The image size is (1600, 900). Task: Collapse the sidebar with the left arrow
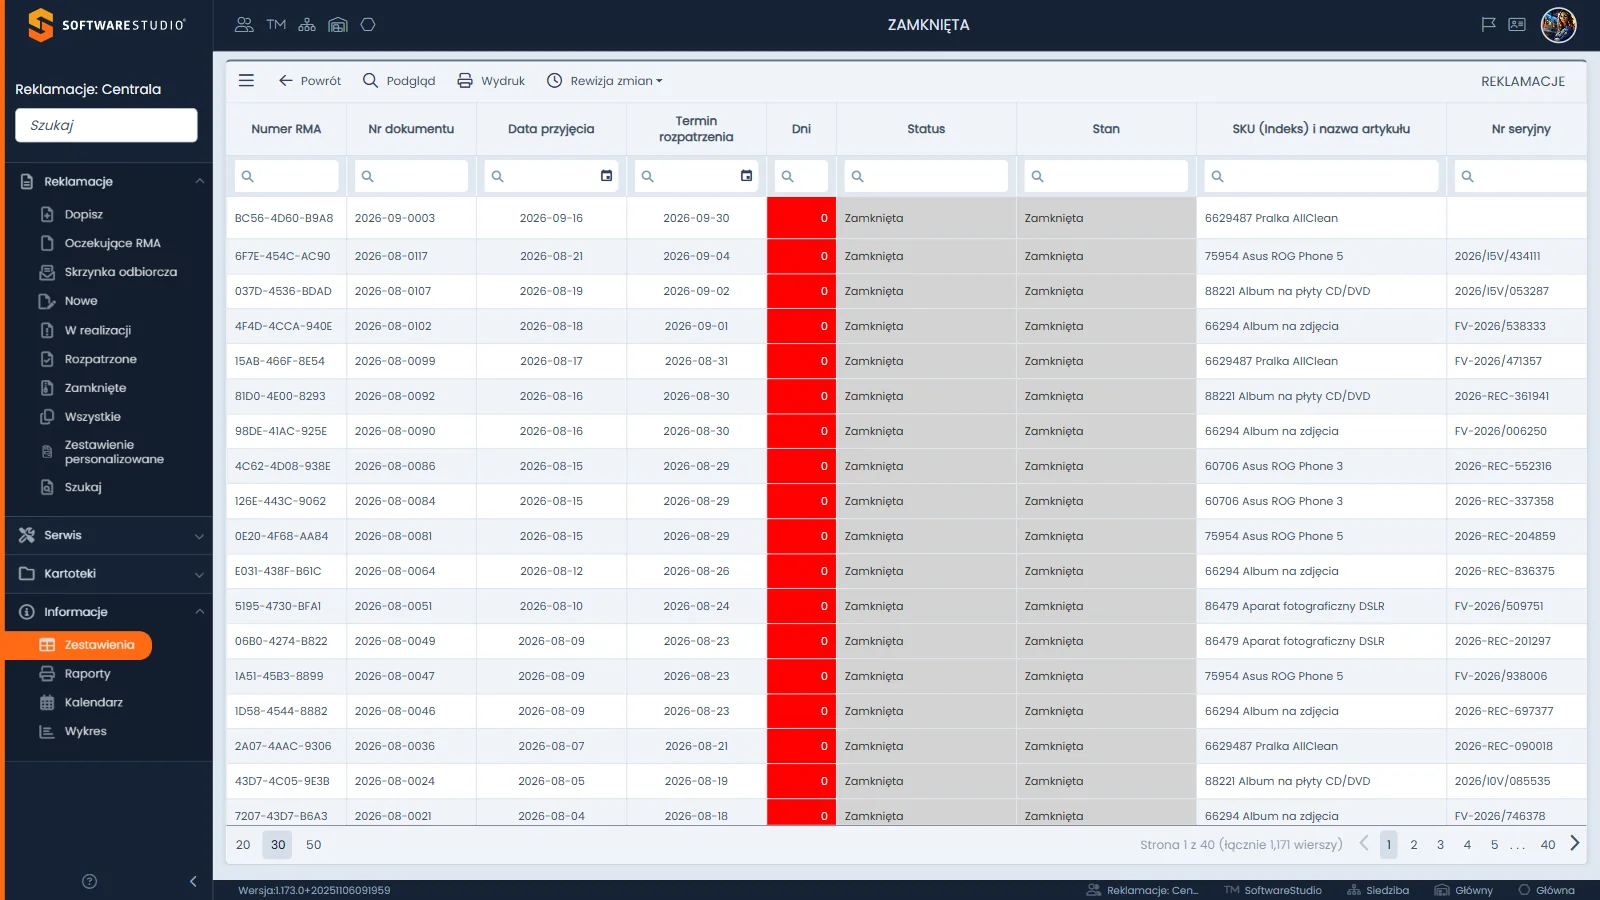click(x=193, y=881)
